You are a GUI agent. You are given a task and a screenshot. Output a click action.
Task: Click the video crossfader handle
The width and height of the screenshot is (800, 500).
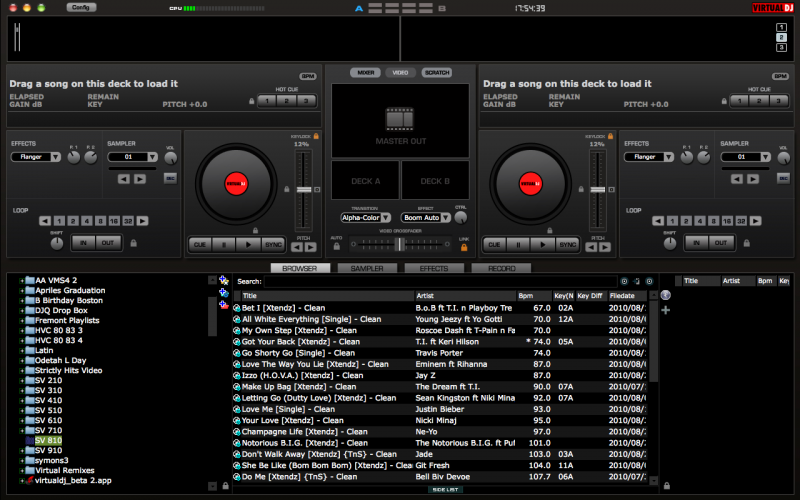pos(399,244)
